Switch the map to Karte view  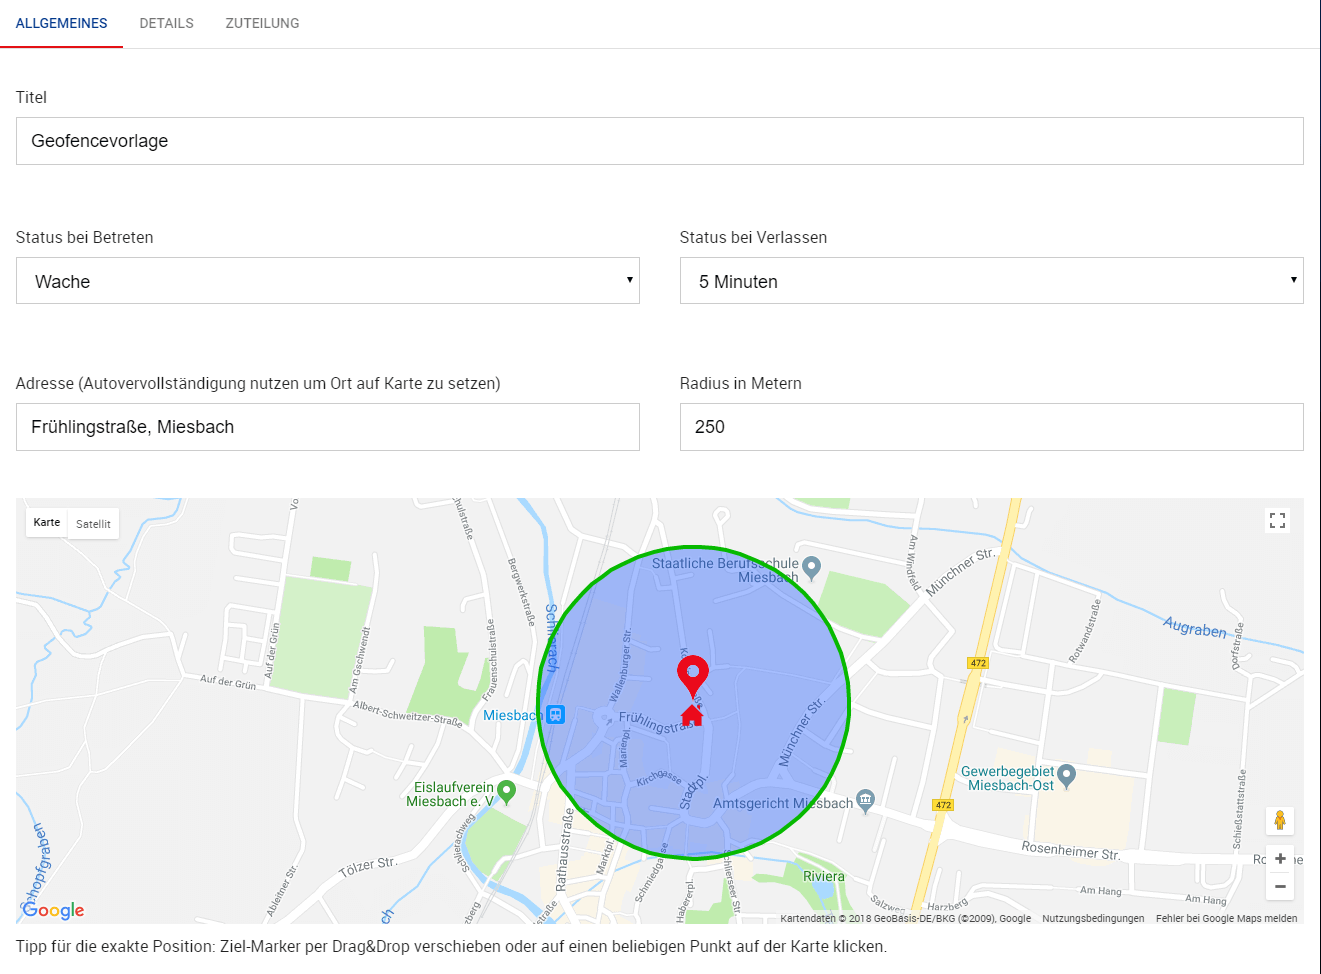click(x=46, y=522)
